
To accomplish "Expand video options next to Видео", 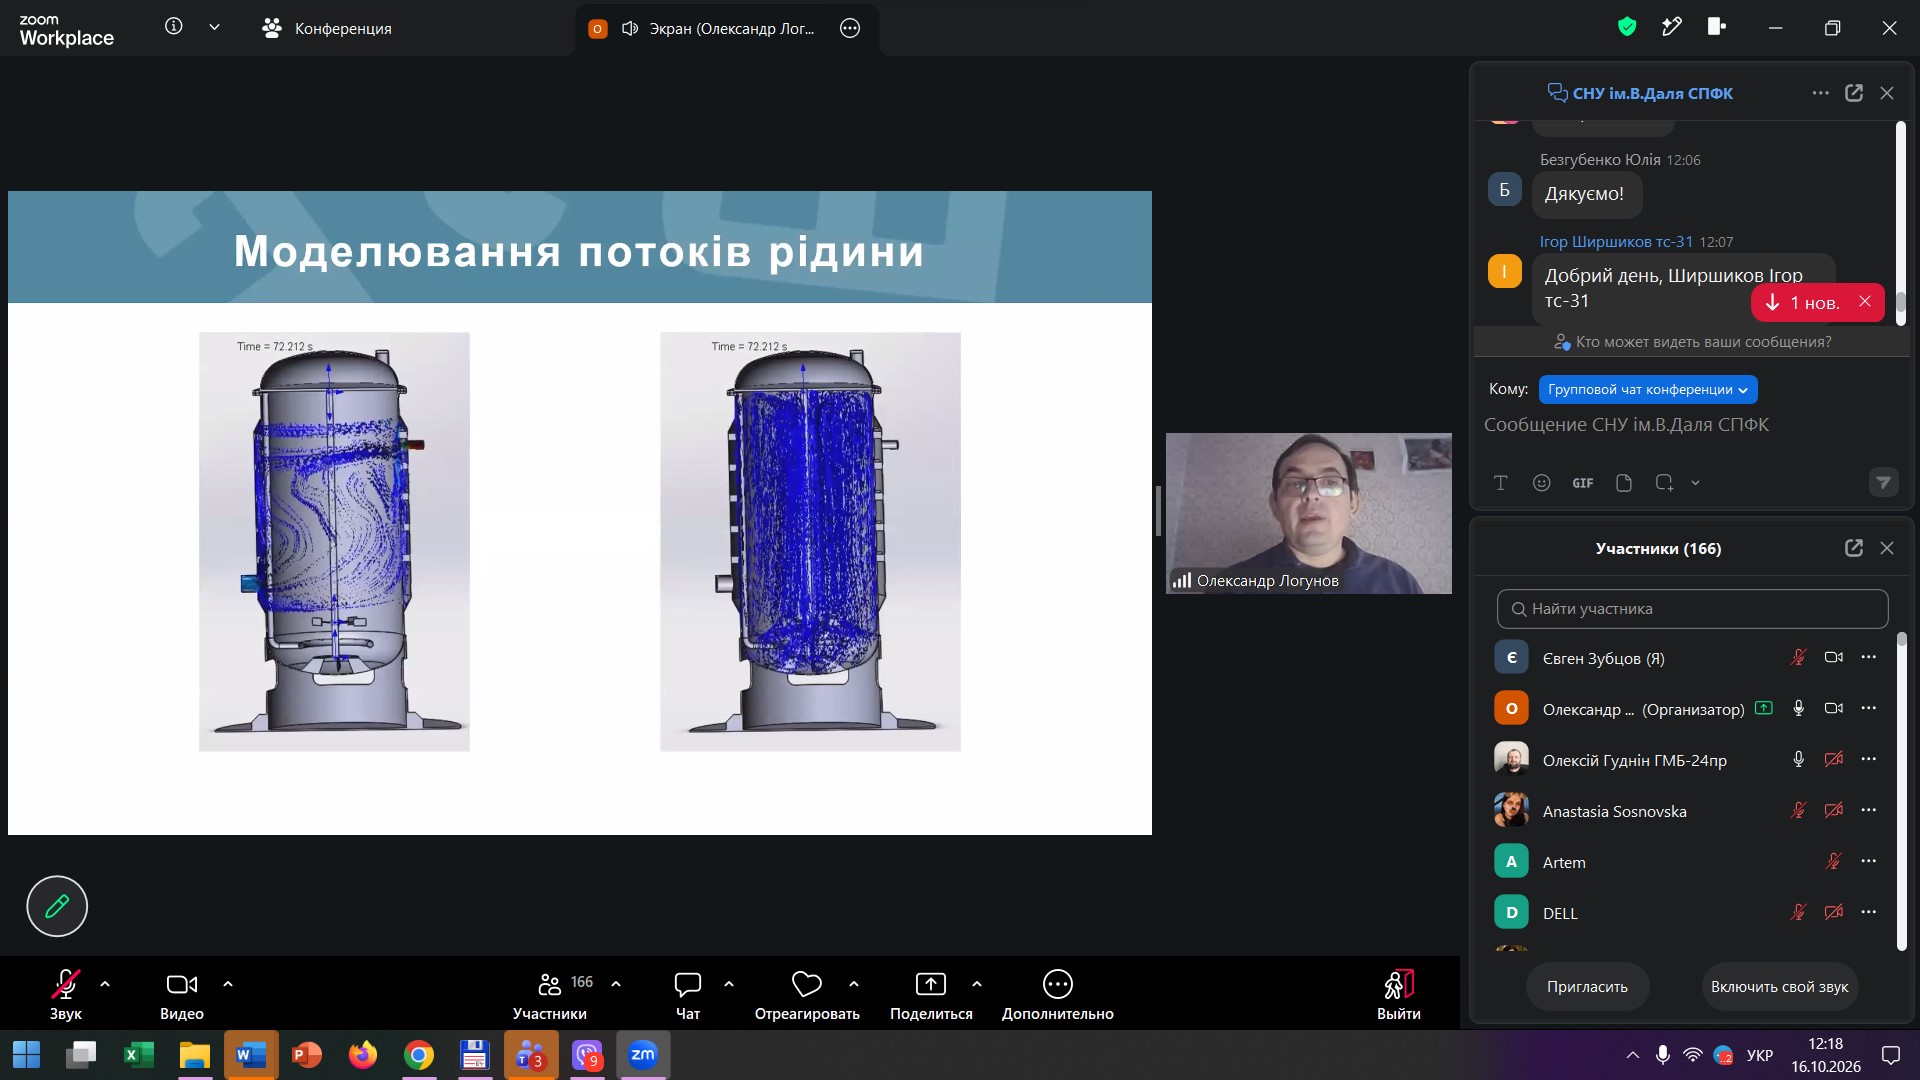I will click(228, 984).
